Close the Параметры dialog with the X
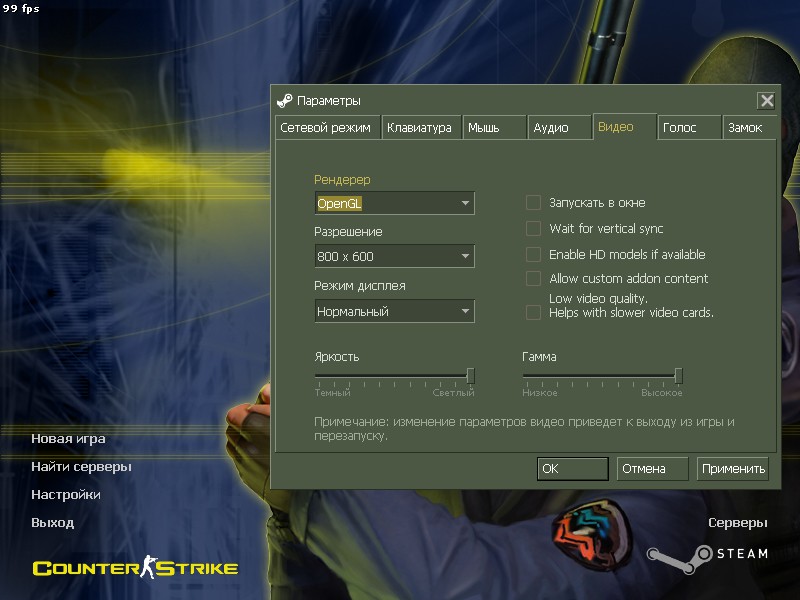Viewport: 800px width, 600px height. [x=766, y=101]
